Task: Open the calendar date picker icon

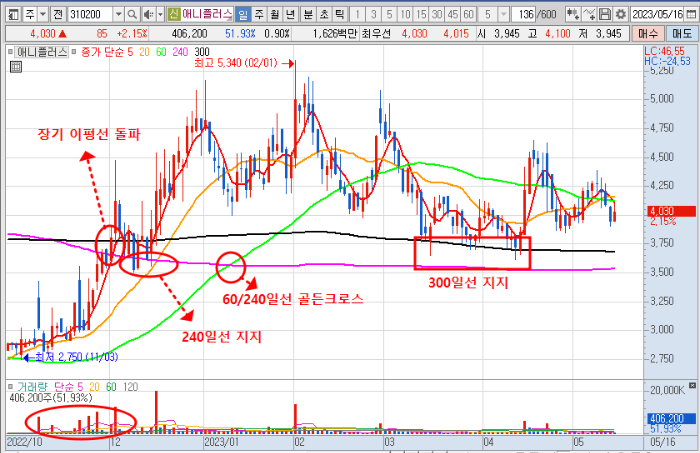Action: (691, 15)
